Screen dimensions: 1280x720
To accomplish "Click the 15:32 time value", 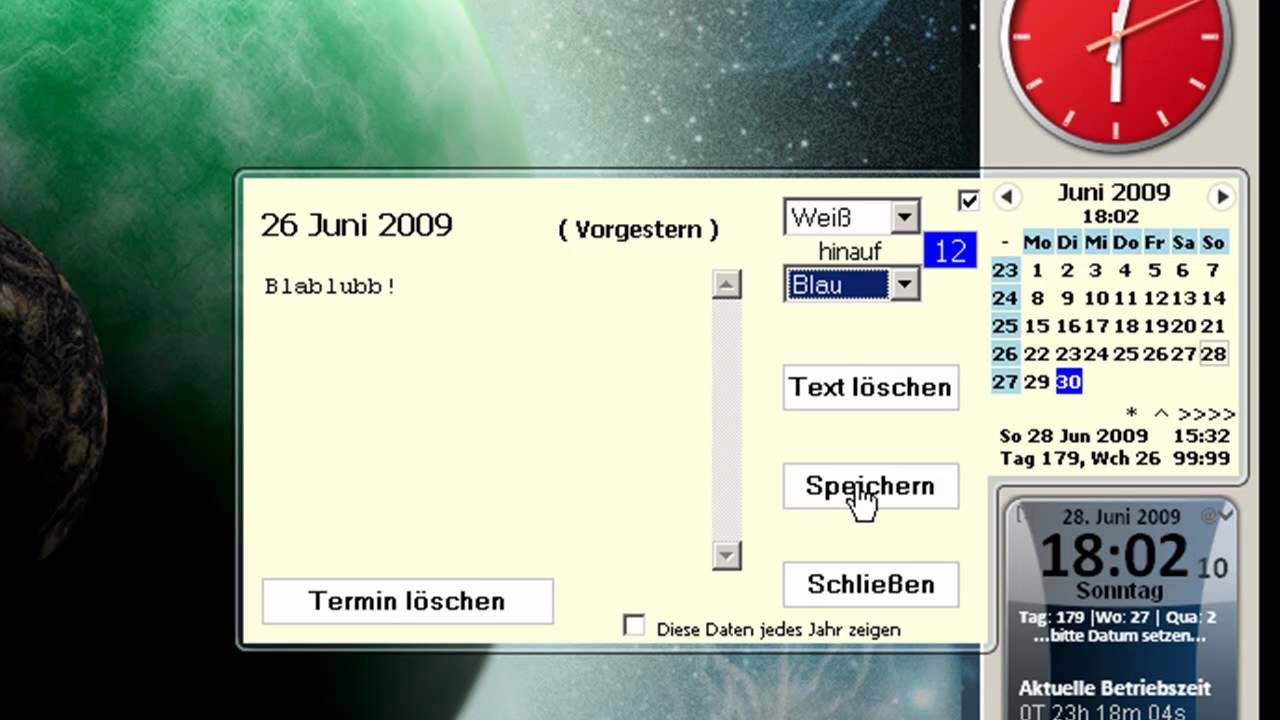I will 1201,436.
